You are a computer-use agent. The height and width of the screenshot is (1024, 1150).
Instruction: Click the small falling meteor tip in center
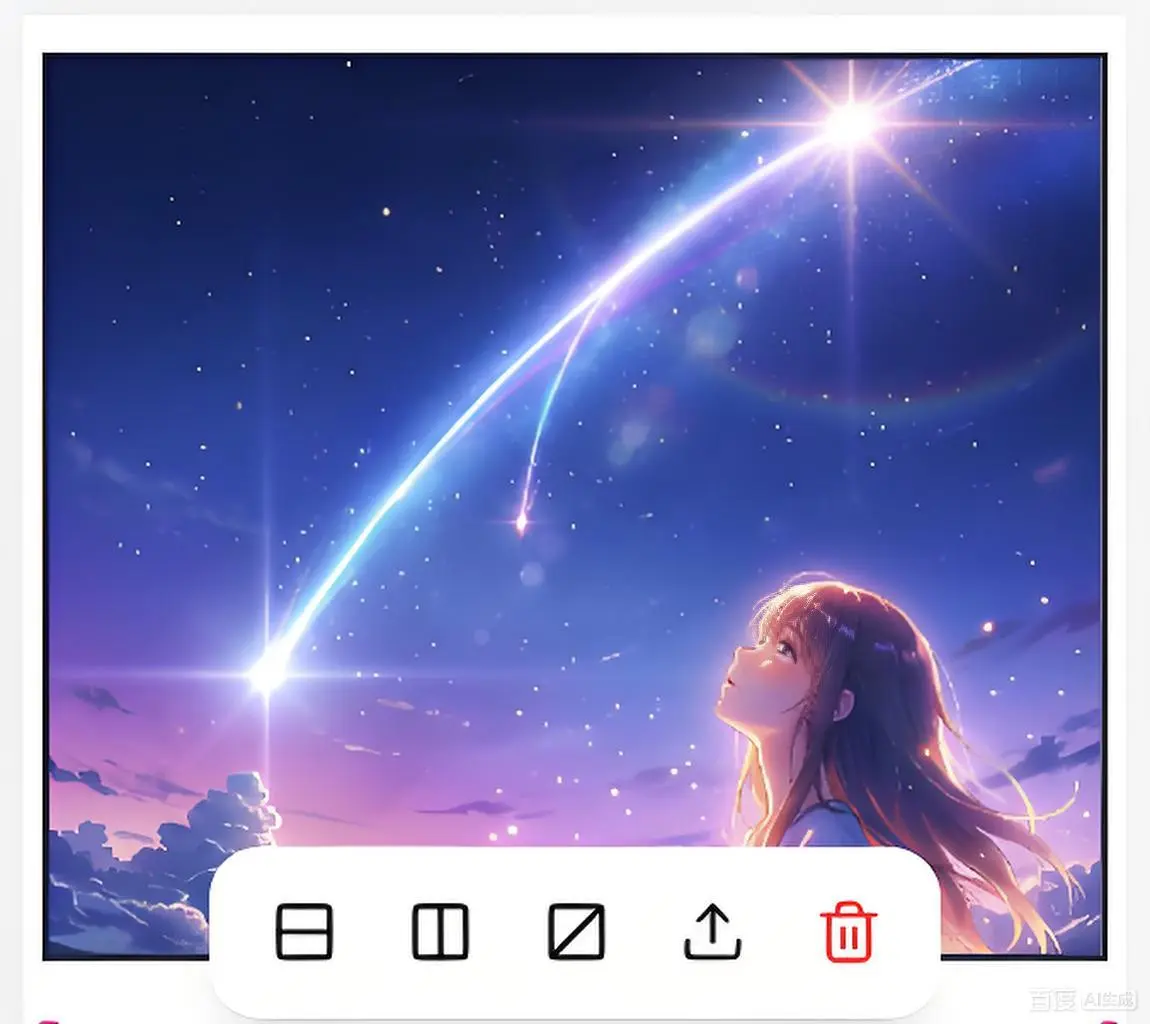click(521, 522)
